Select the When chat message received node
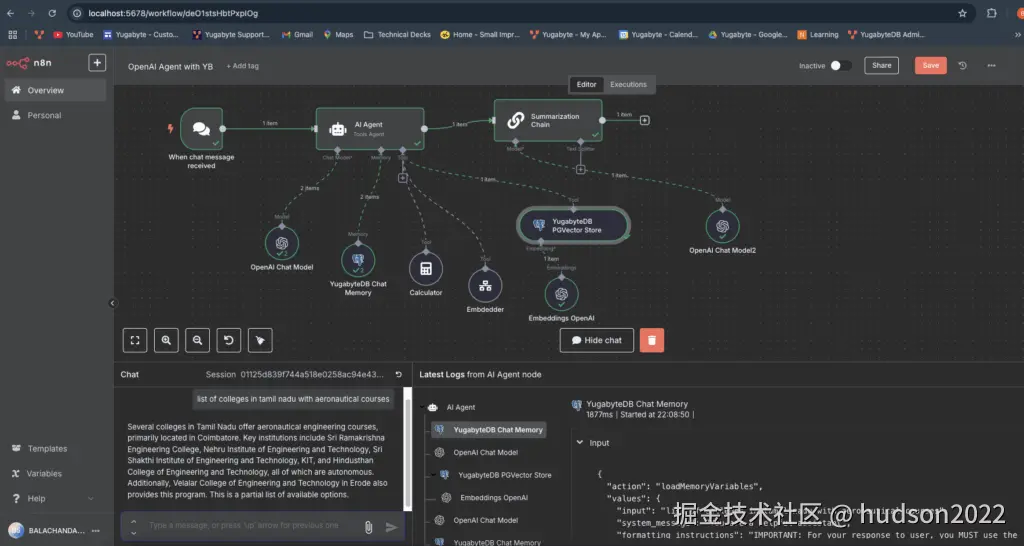1024x546 pixels. point(201,129)
